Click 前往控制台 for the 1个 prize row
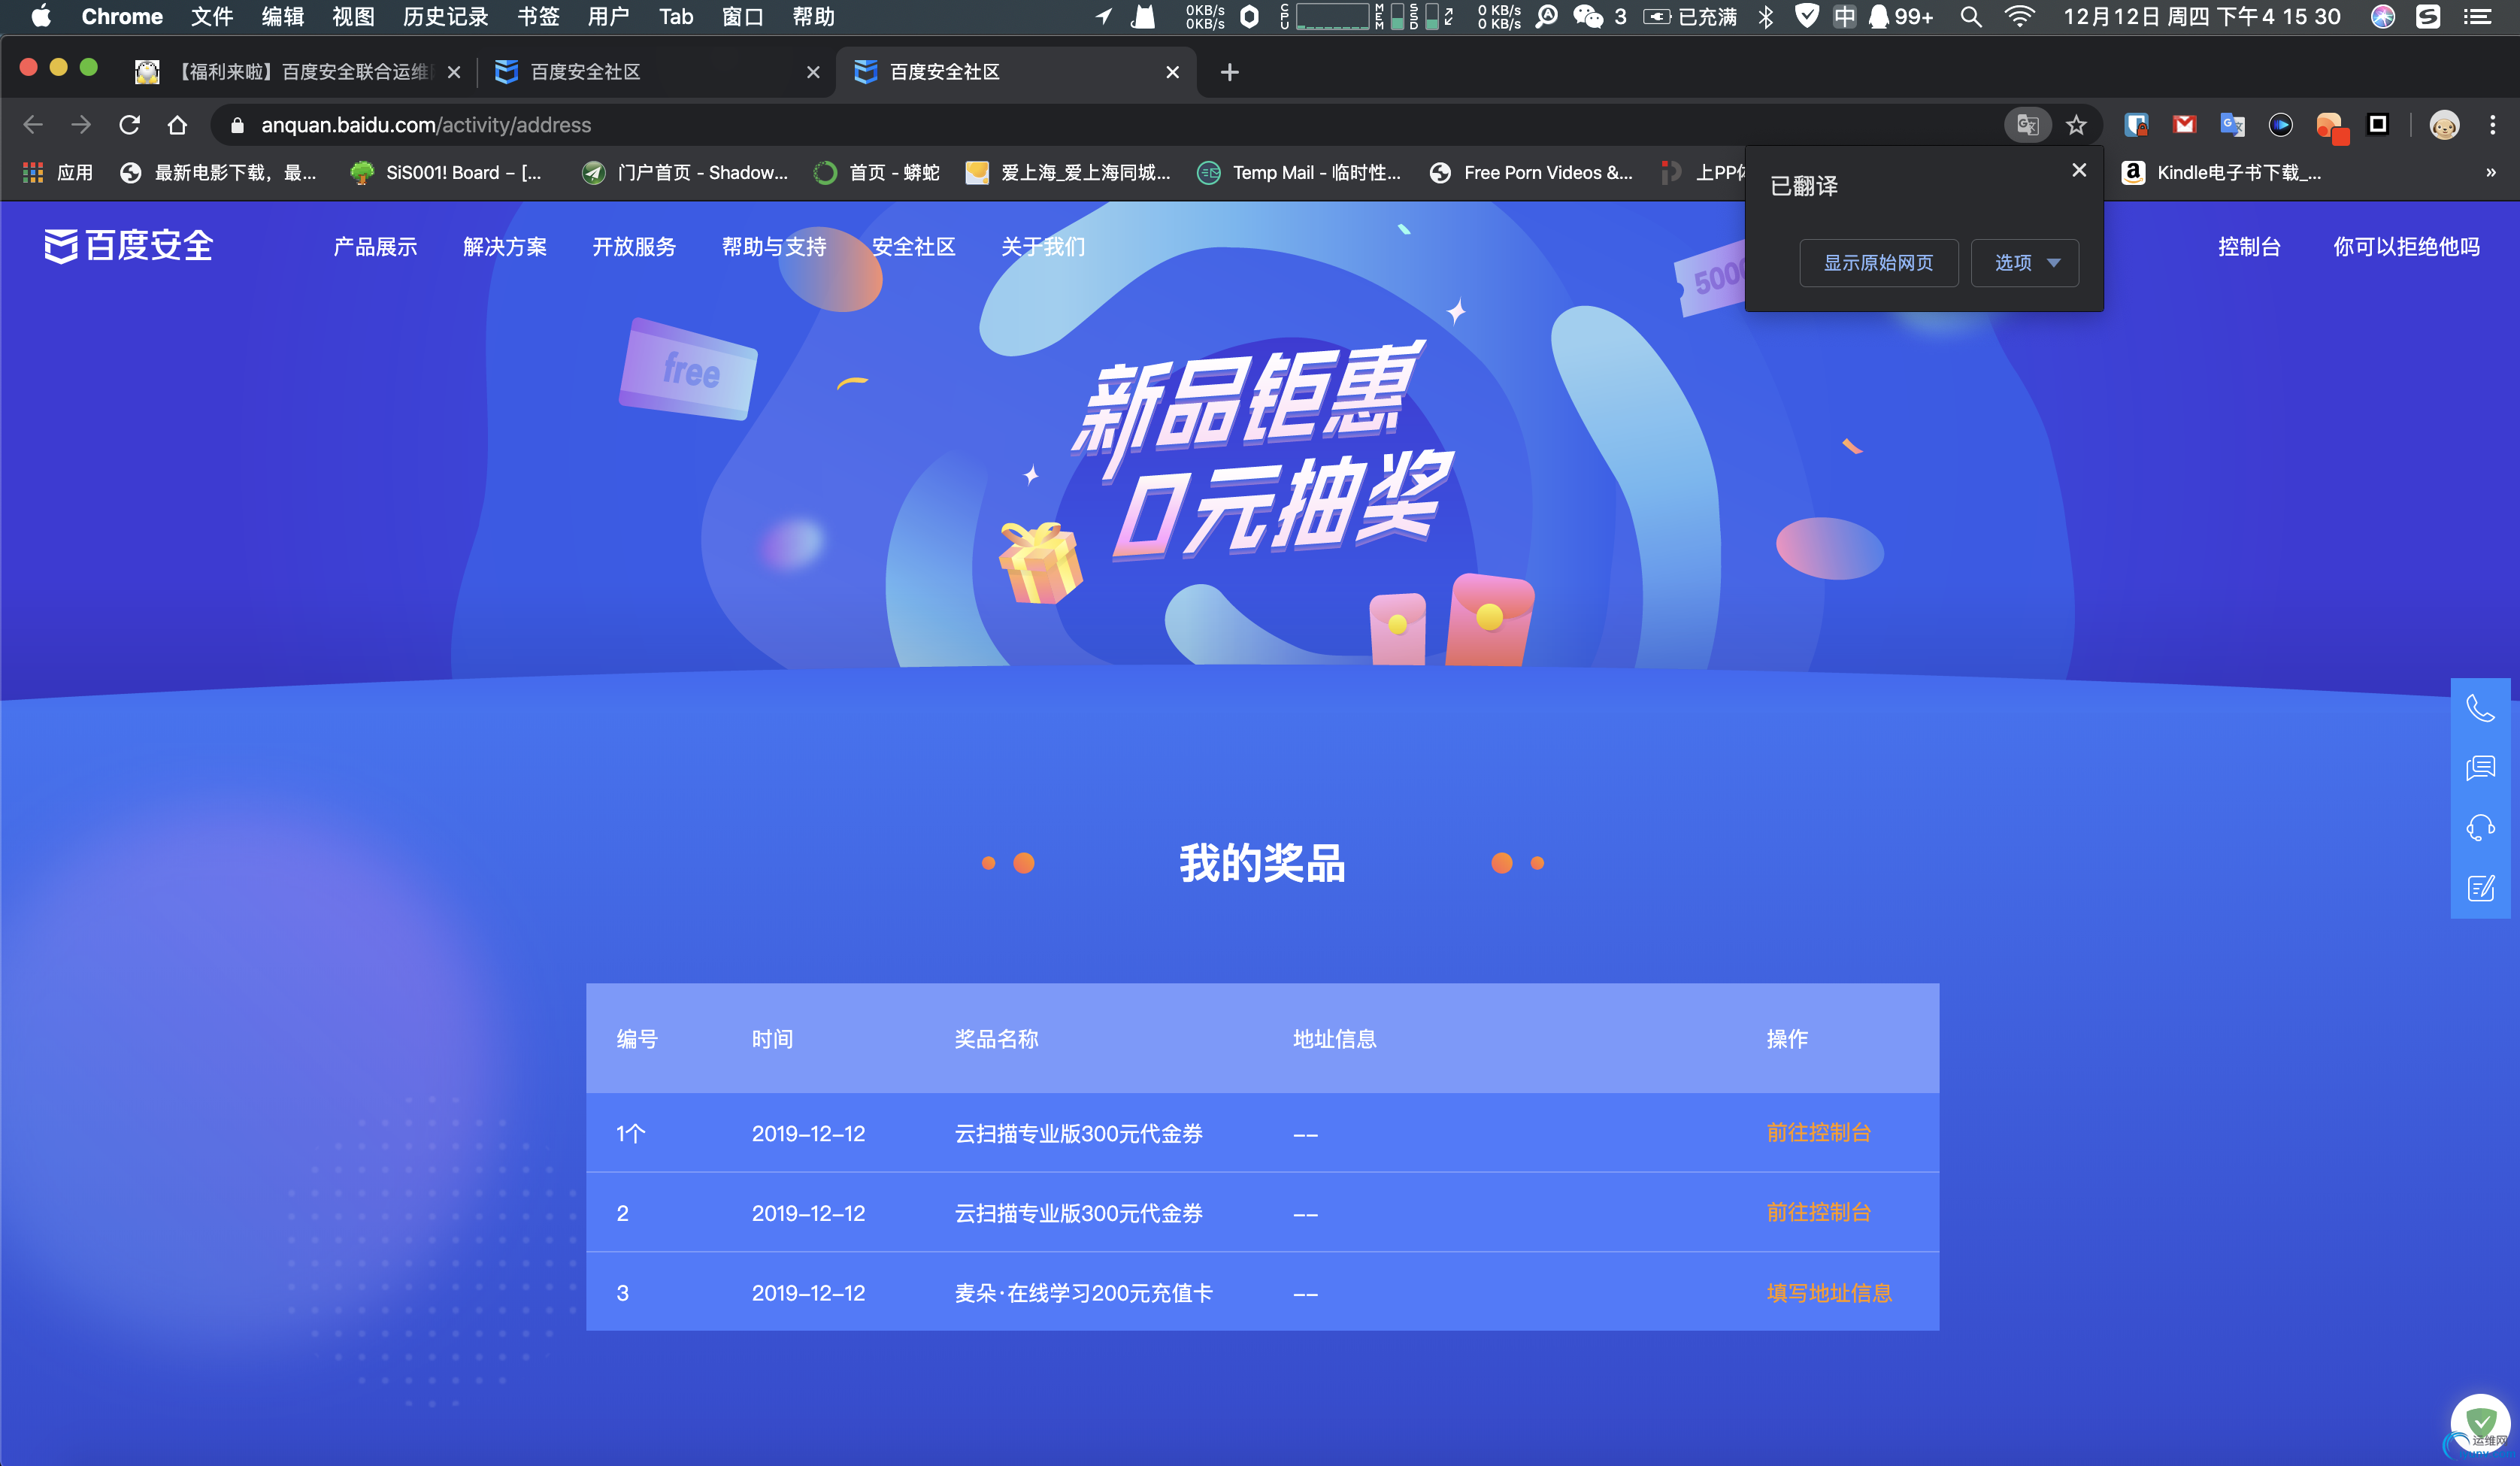The height and width of the screenshot is (1466, 2520). click(1818, 1133)
